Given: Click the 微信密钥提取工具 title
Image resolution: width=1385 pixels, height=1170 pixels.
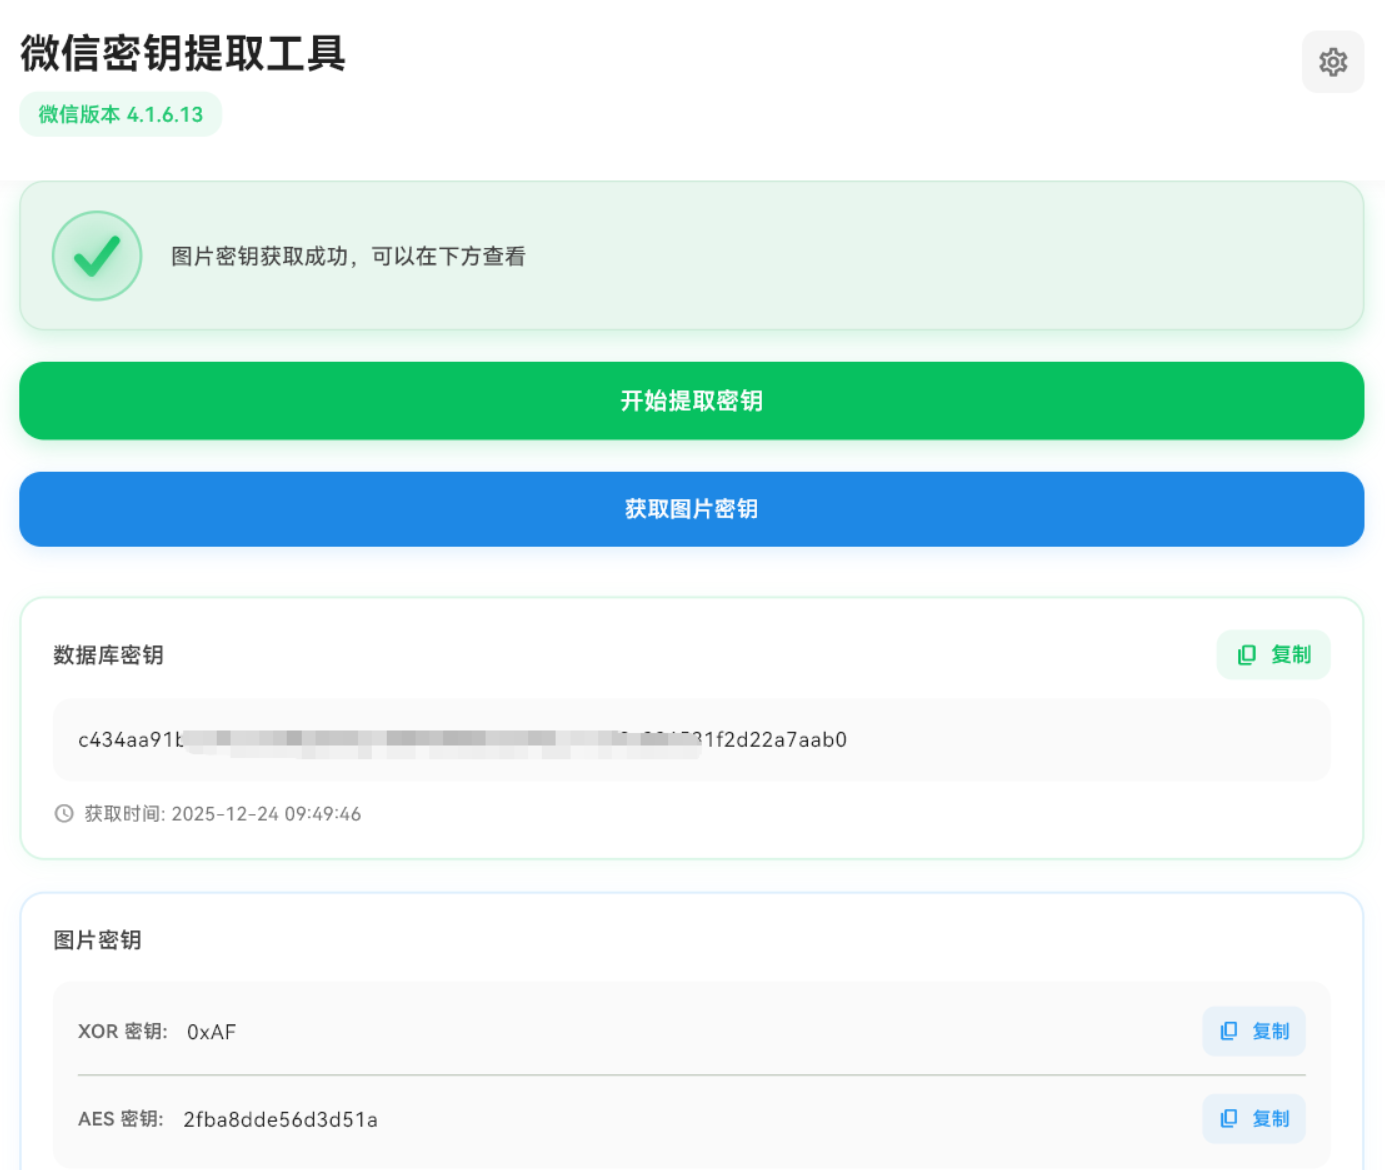Looking at the screenshot, I should (183, 53).
